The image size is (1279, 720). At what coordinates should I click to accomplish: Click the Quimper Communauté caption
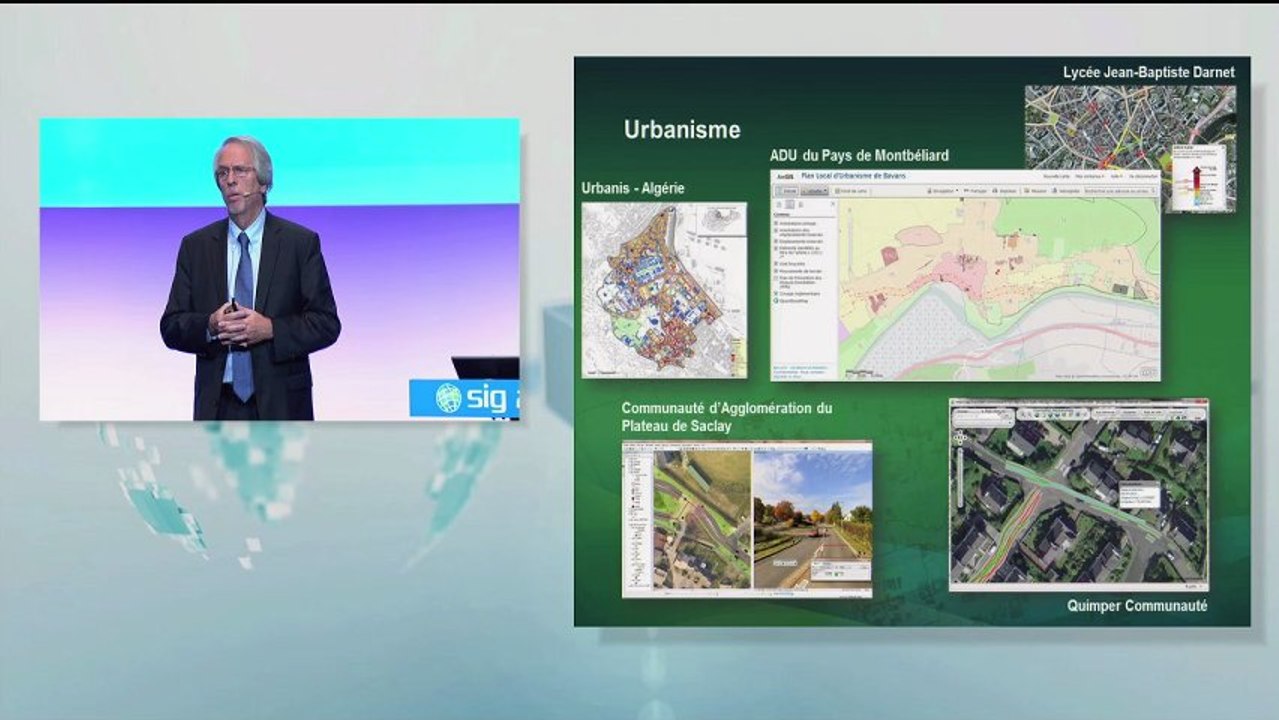coord(1137,606)
